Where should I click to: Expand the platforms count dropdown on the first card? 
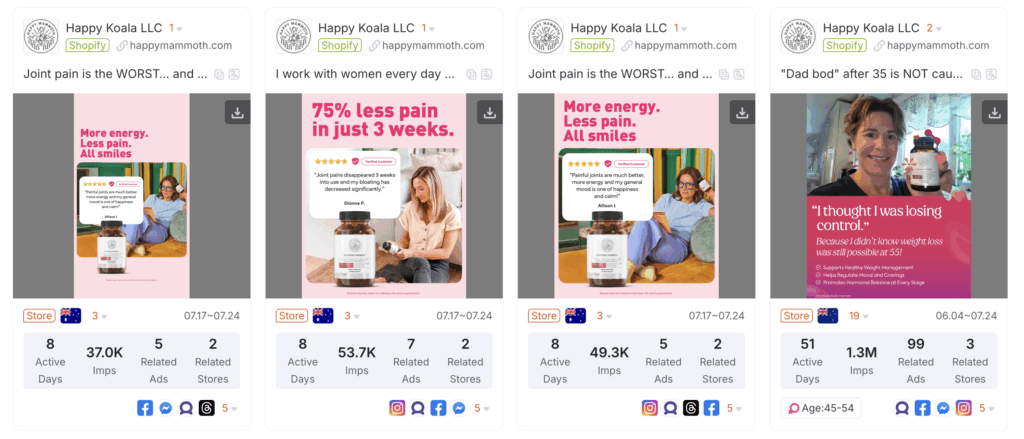229,408
